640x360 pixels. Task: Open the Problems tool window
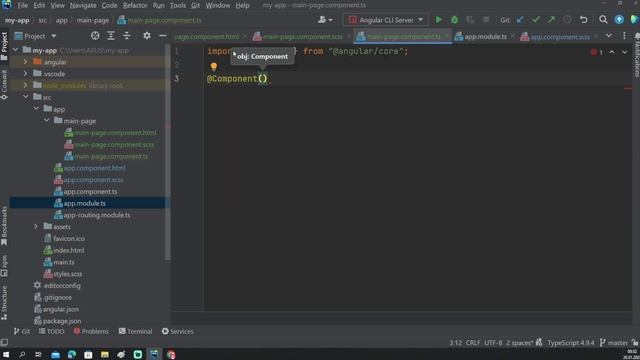(x=91, y=331)
